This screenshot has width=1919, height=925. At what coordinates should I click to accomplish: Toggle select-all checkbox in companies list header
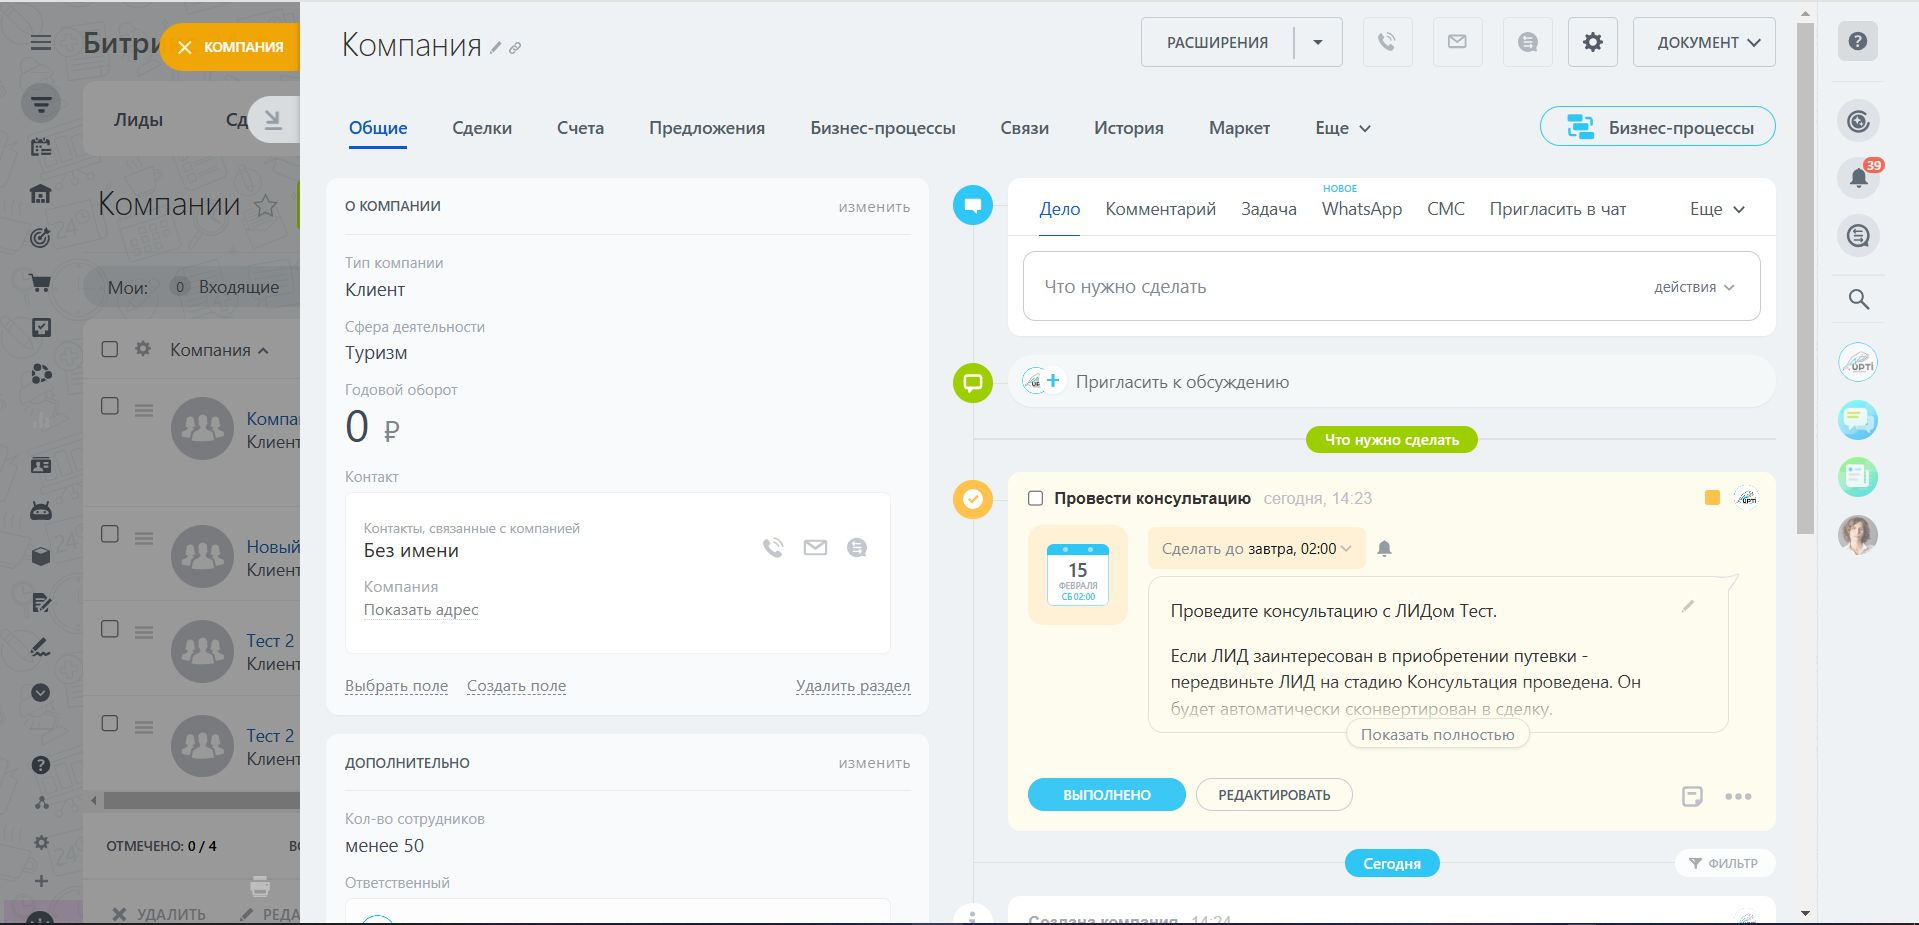coord(110,349)
